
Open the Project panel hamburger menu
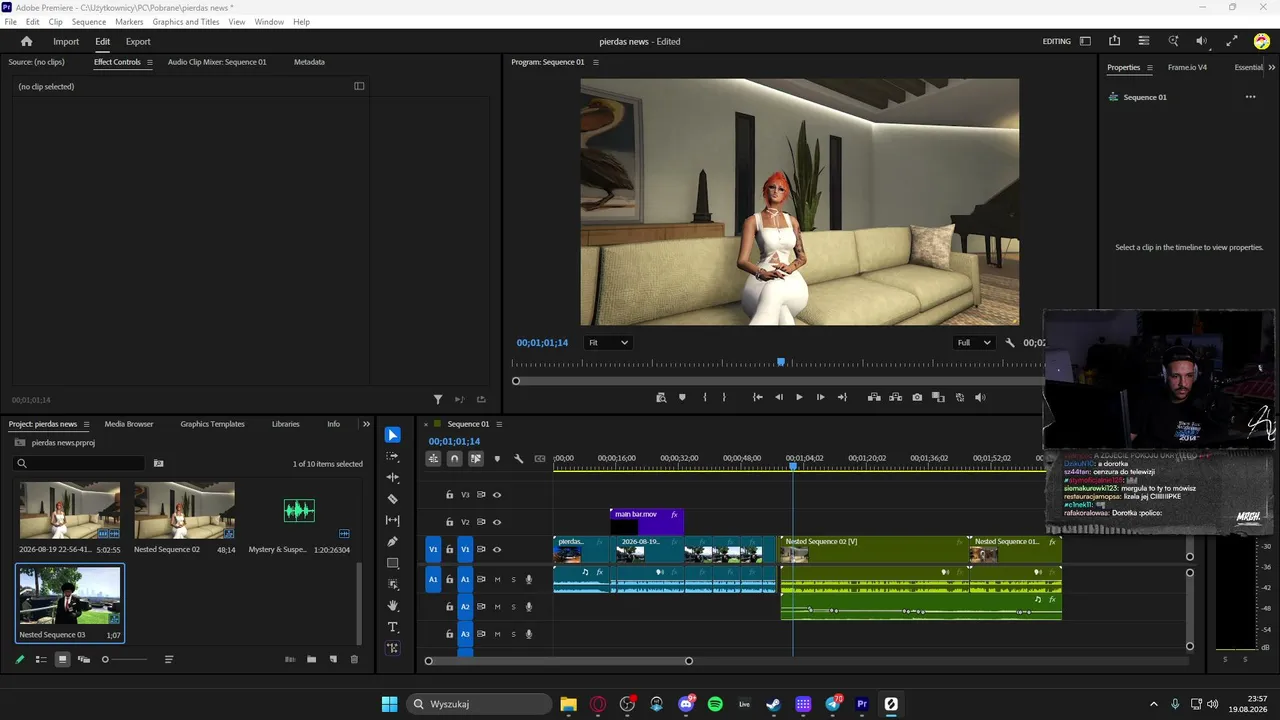[x=86, y=424]
